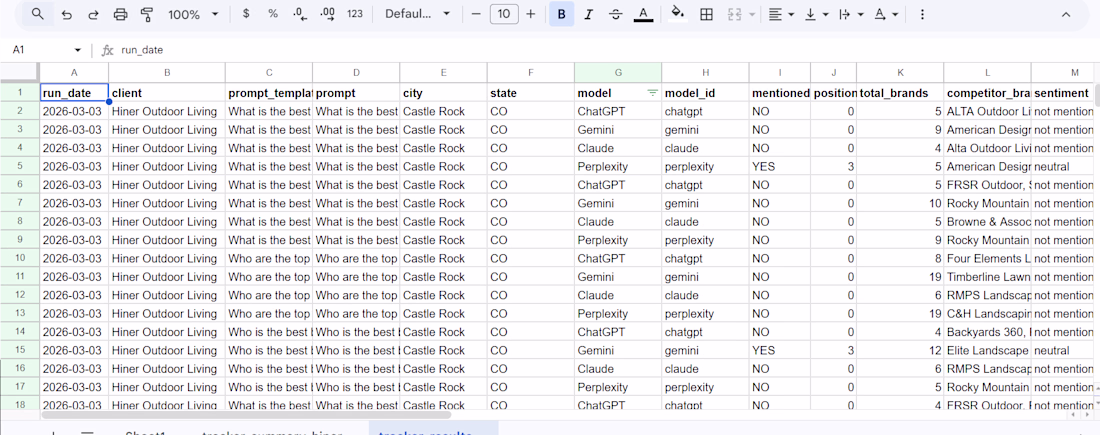Apply percent format
This screenshot has height=435, width=1100.
[x=273, y=15]
